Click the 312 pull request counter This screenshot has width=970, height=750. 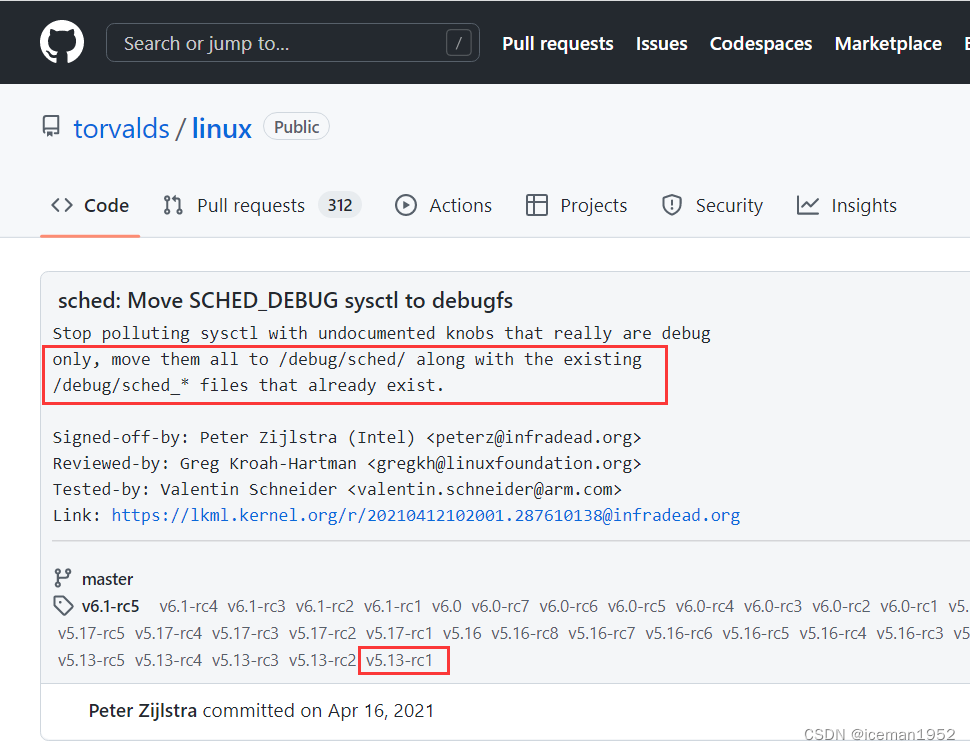(340, 205)
